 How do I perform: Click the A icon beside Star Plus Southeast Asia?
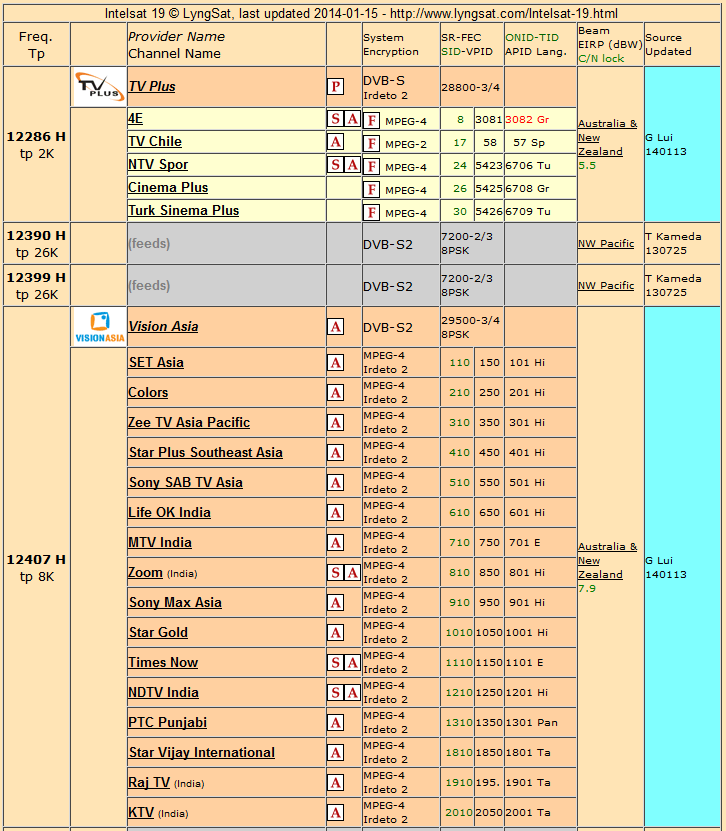[x=335, y=453]
